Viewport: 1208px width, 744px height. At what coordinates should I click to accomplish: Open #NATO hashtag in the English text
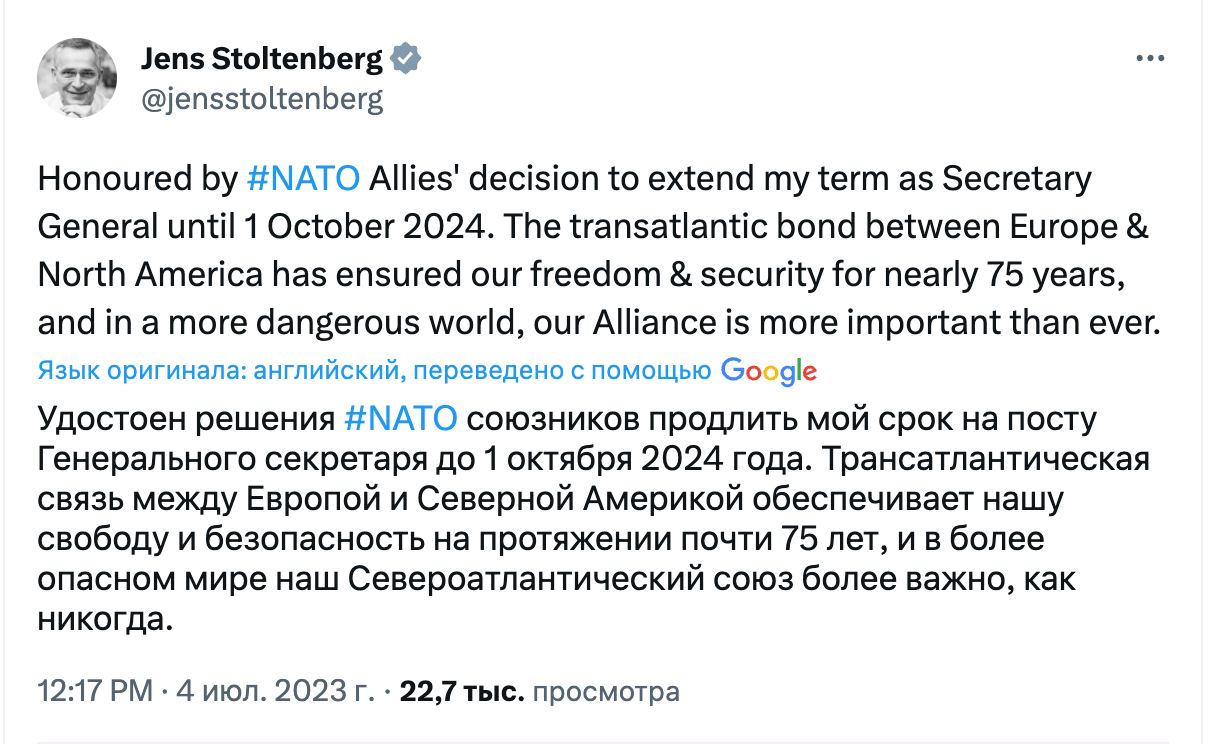pyautogui.click(x=302, y=179)
